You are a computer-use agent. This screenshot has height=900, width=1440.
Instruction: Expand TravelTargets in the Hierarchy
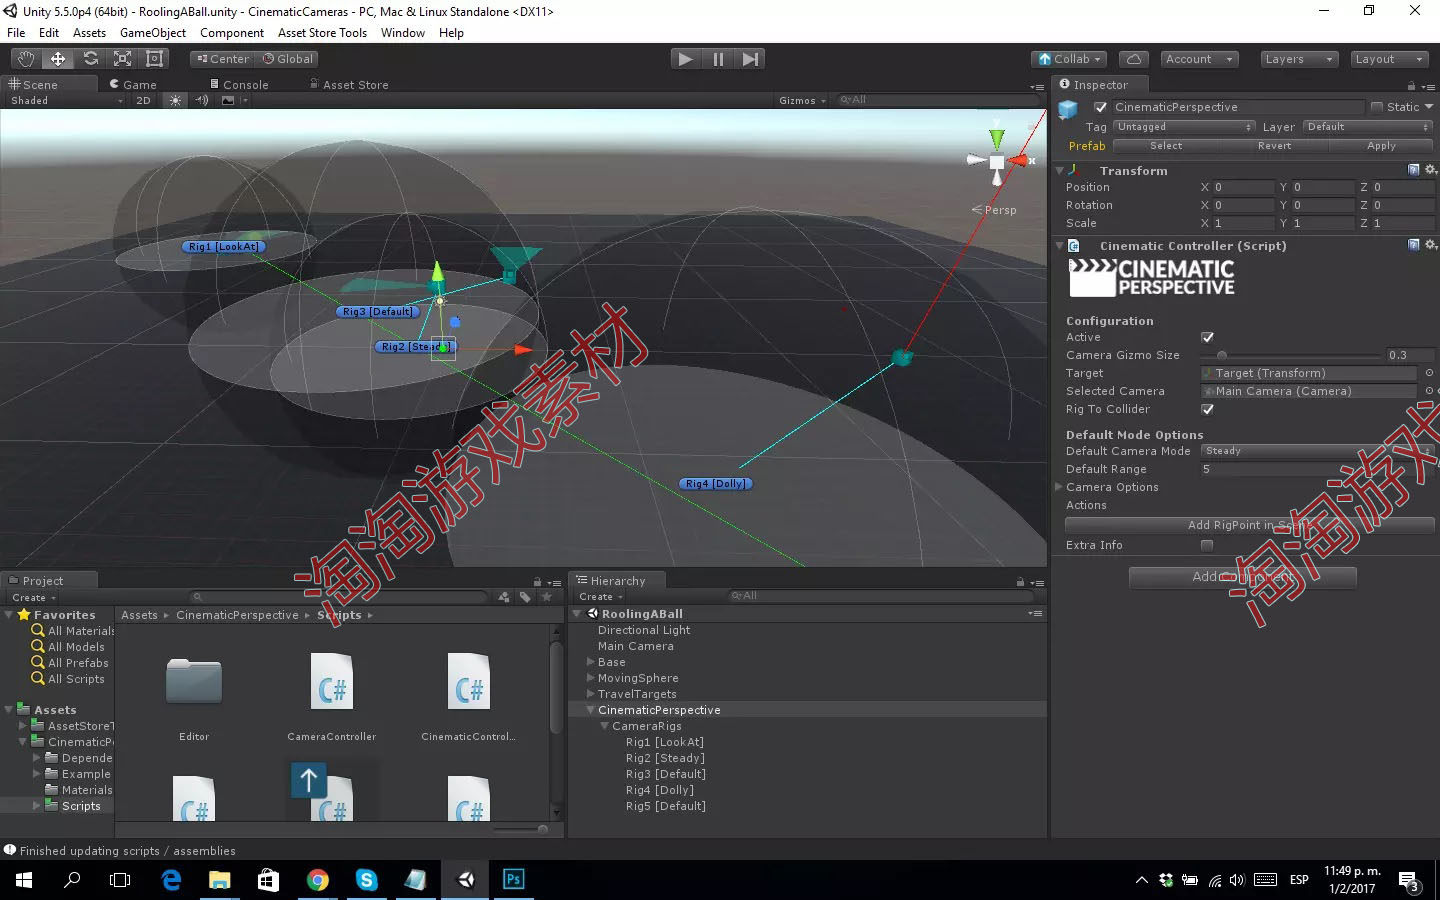point(589,693)
